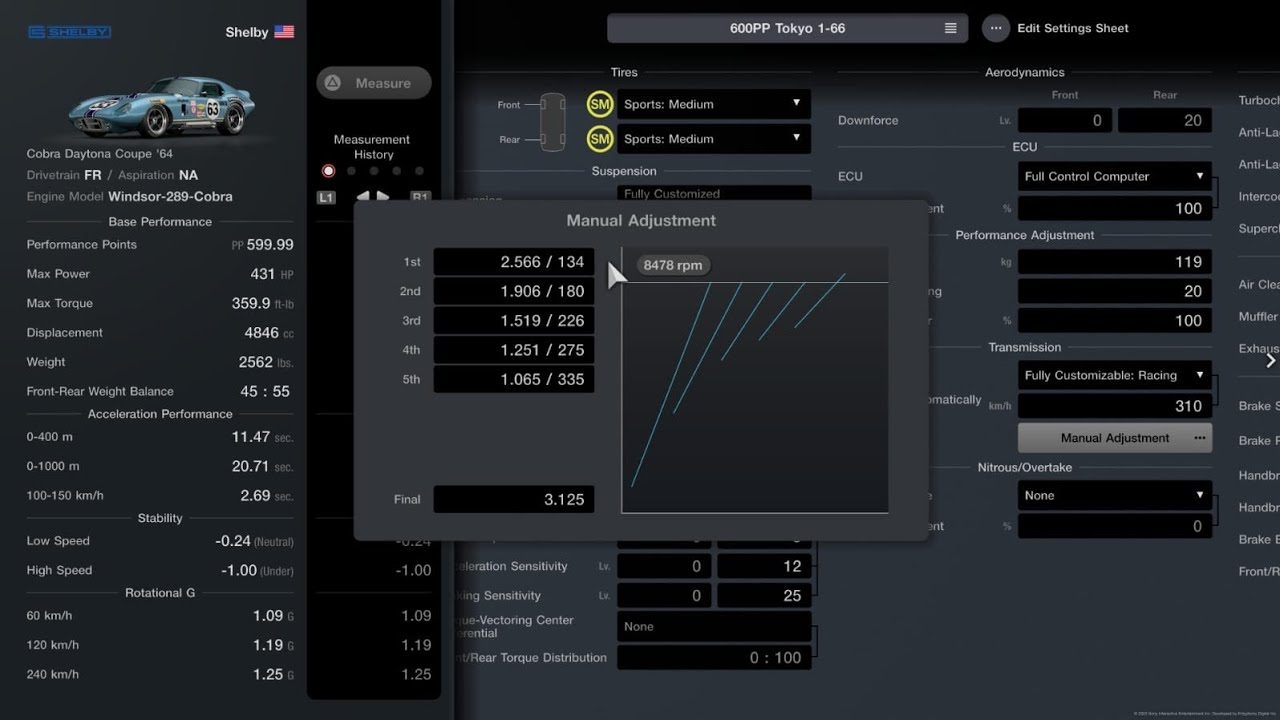
Task: Start a measurement with the Measure button
Action: click(x=374, y=83)
